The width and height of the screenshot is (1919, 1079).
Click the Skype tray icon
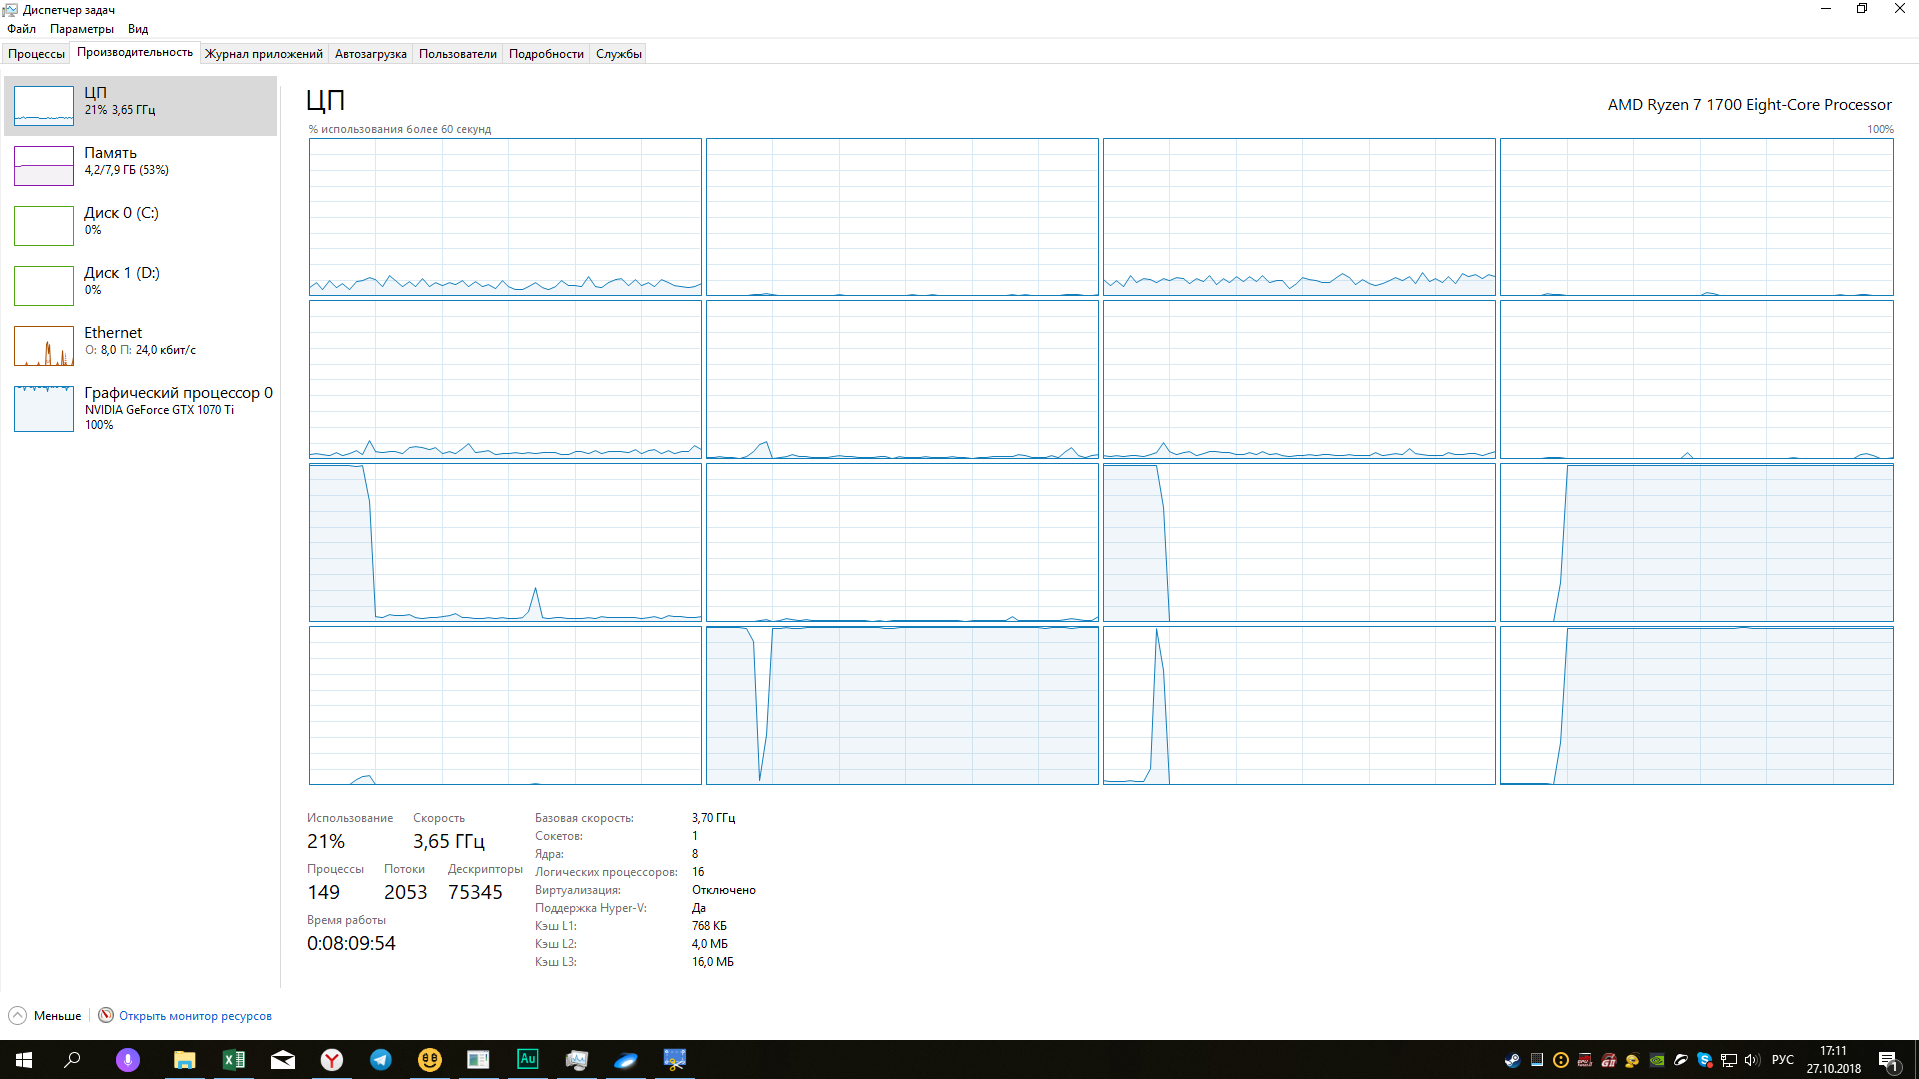click(1705, 1060)
